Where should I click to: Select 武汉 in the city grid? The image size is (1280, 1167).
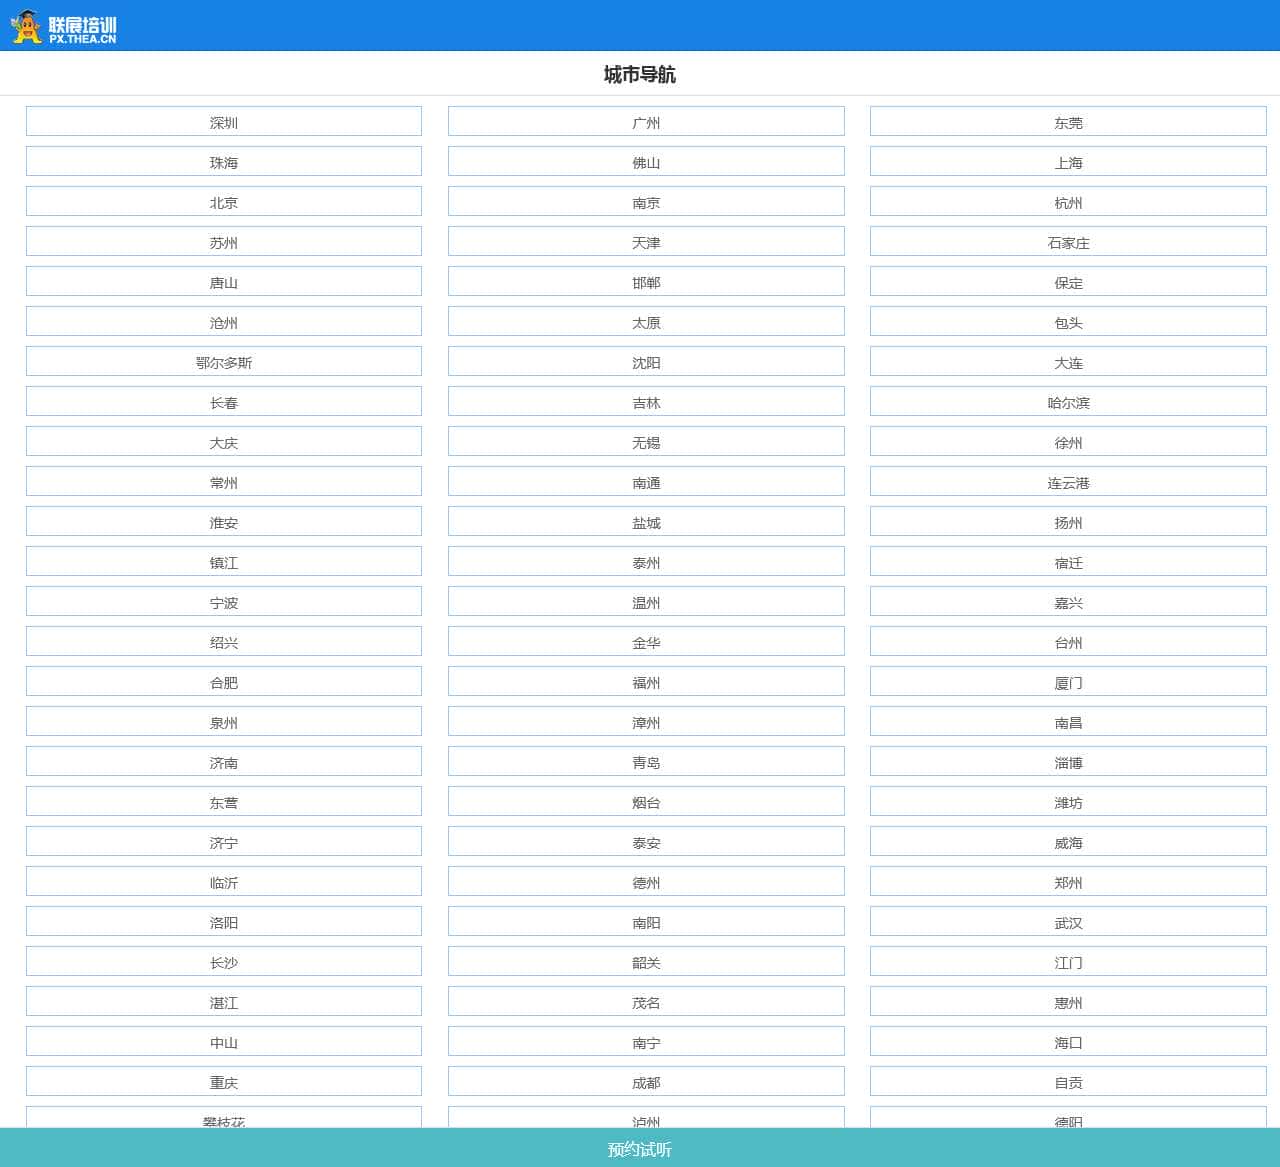click(1068, 922)
